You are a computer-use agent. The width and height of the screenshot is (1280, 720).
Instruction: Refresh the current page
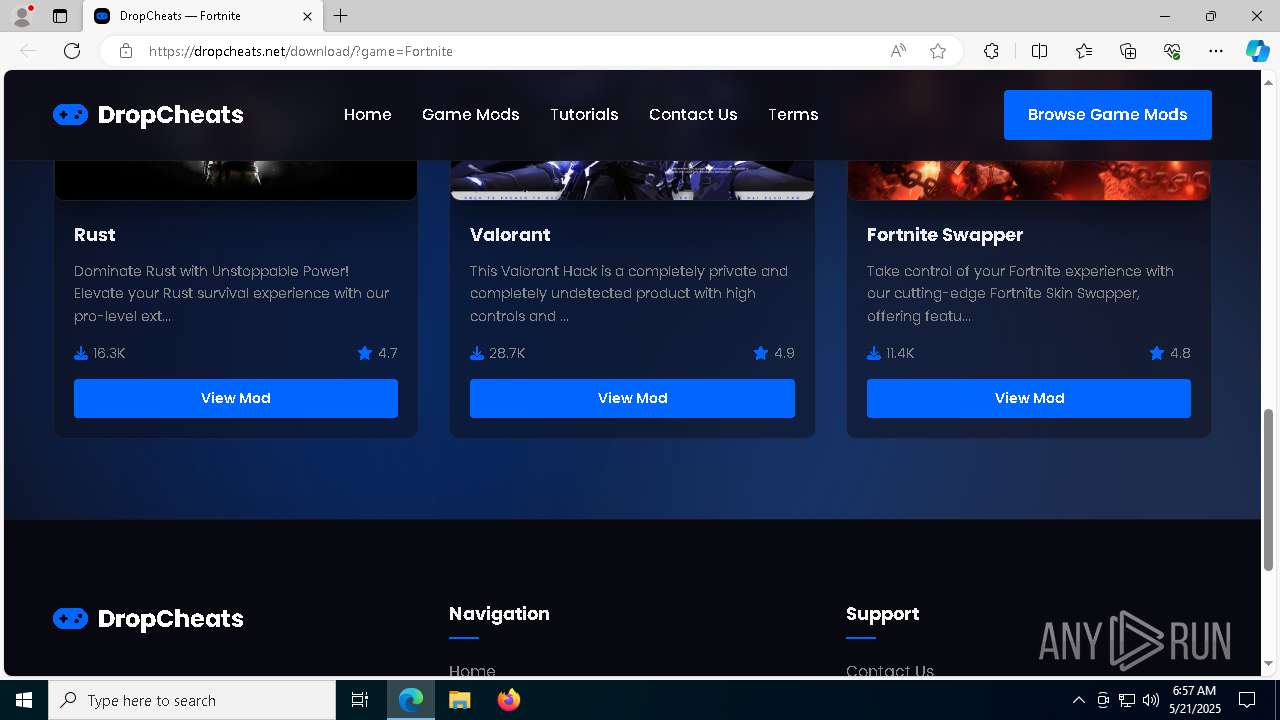pos(72,51)
